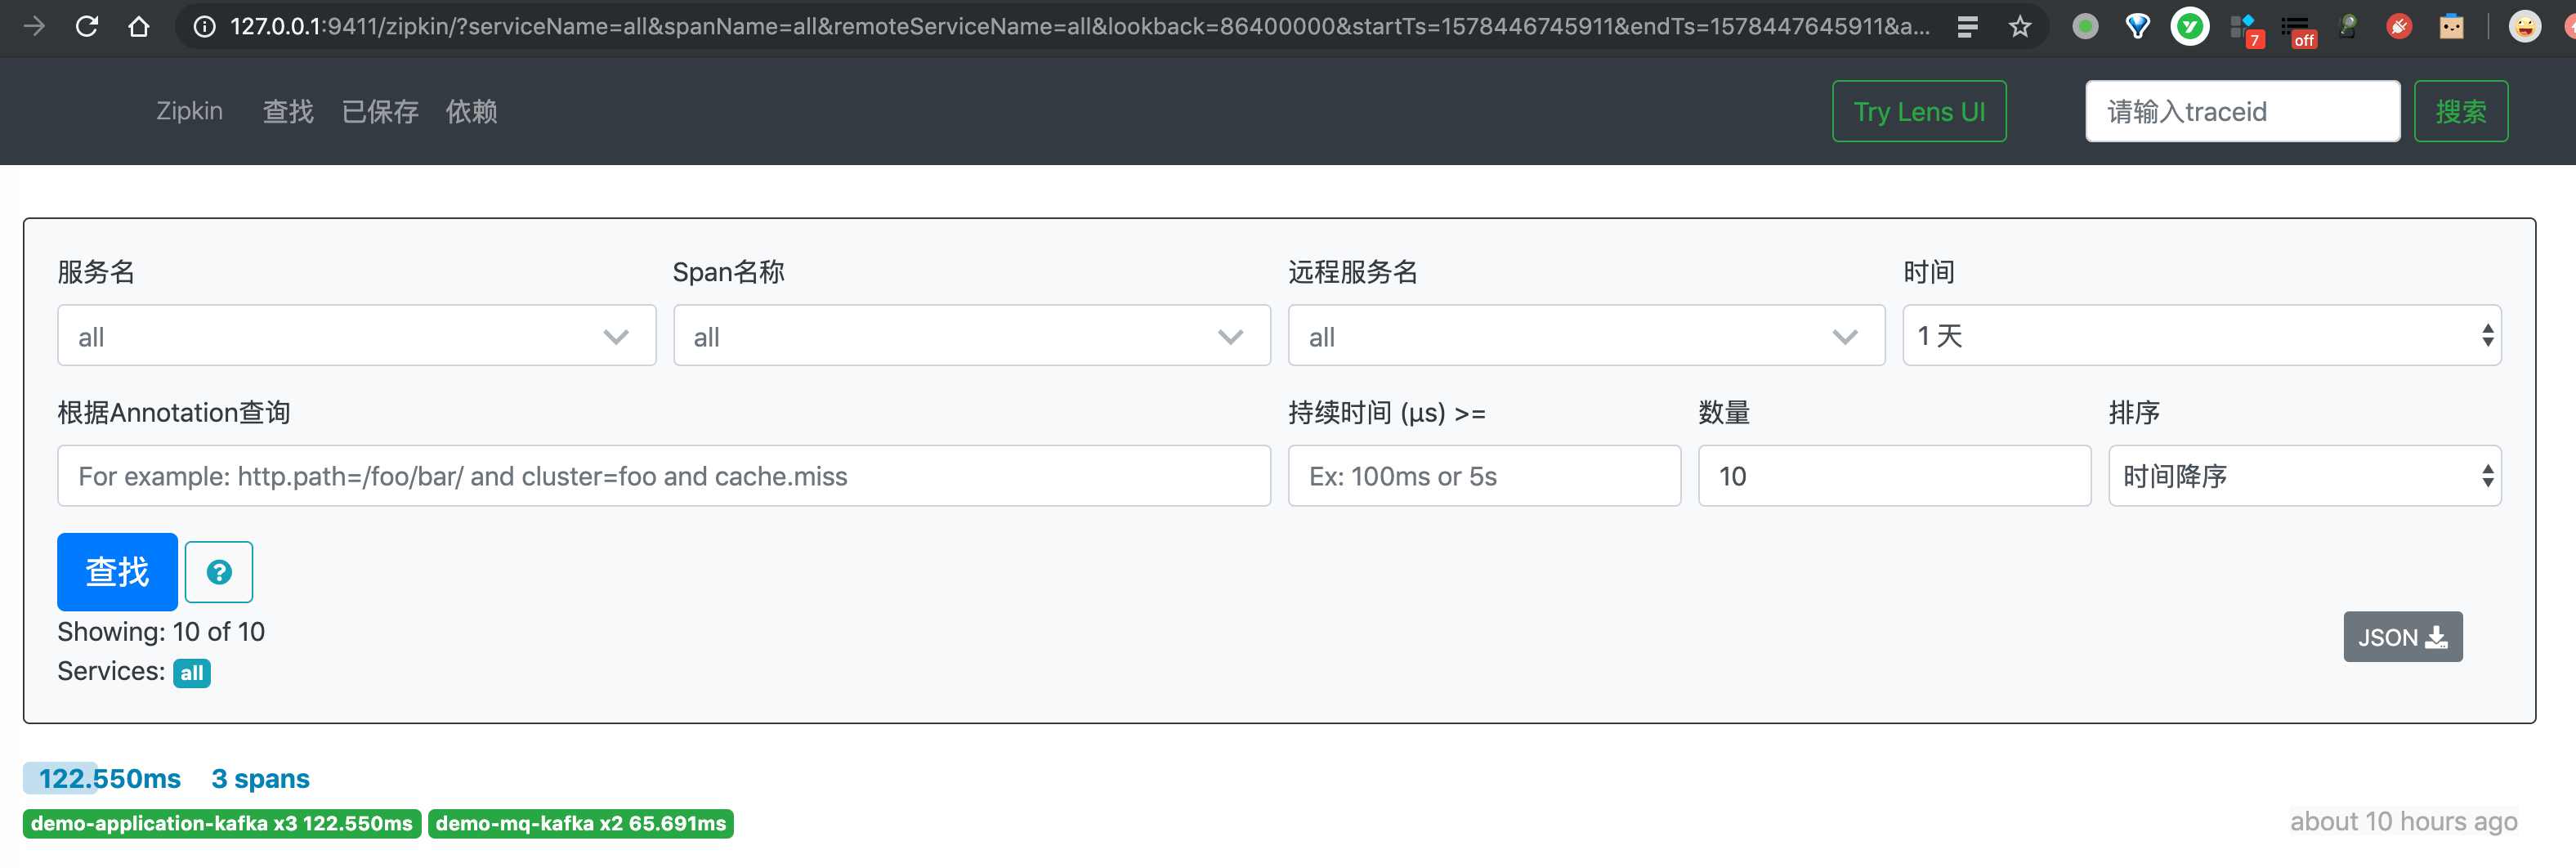2576x868 pixels.
Task: Open the smiley profile avatar
Action: coord(2525,27)
